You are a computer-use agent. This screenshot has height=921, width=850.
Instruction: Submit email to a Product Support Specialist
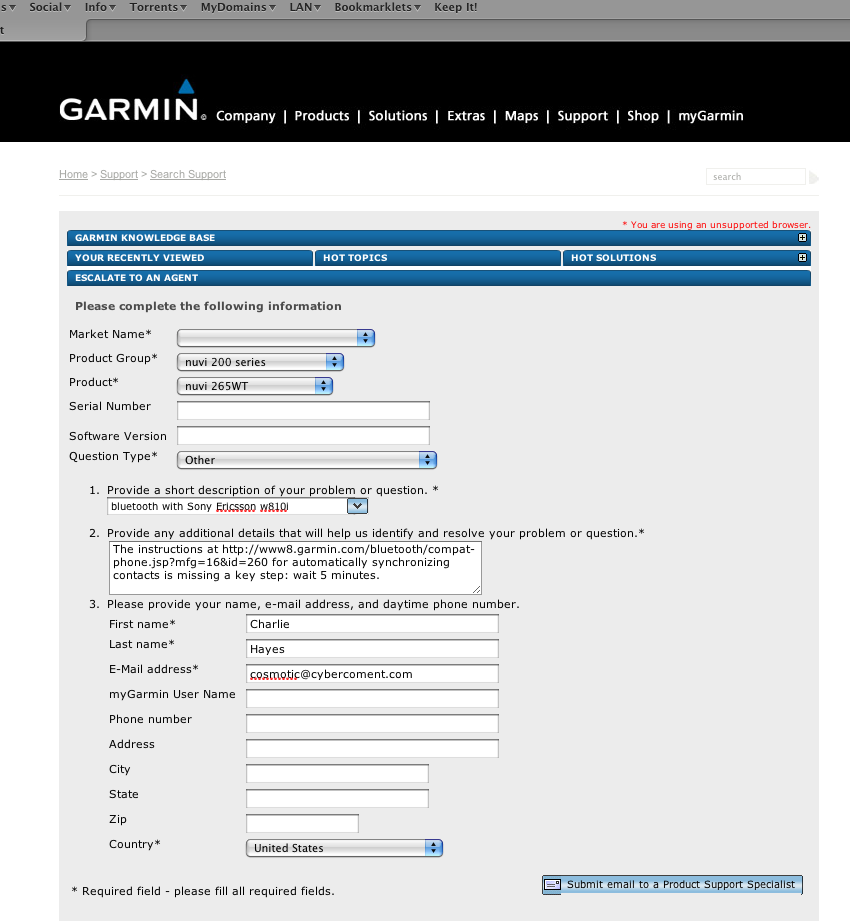(672, 885)
